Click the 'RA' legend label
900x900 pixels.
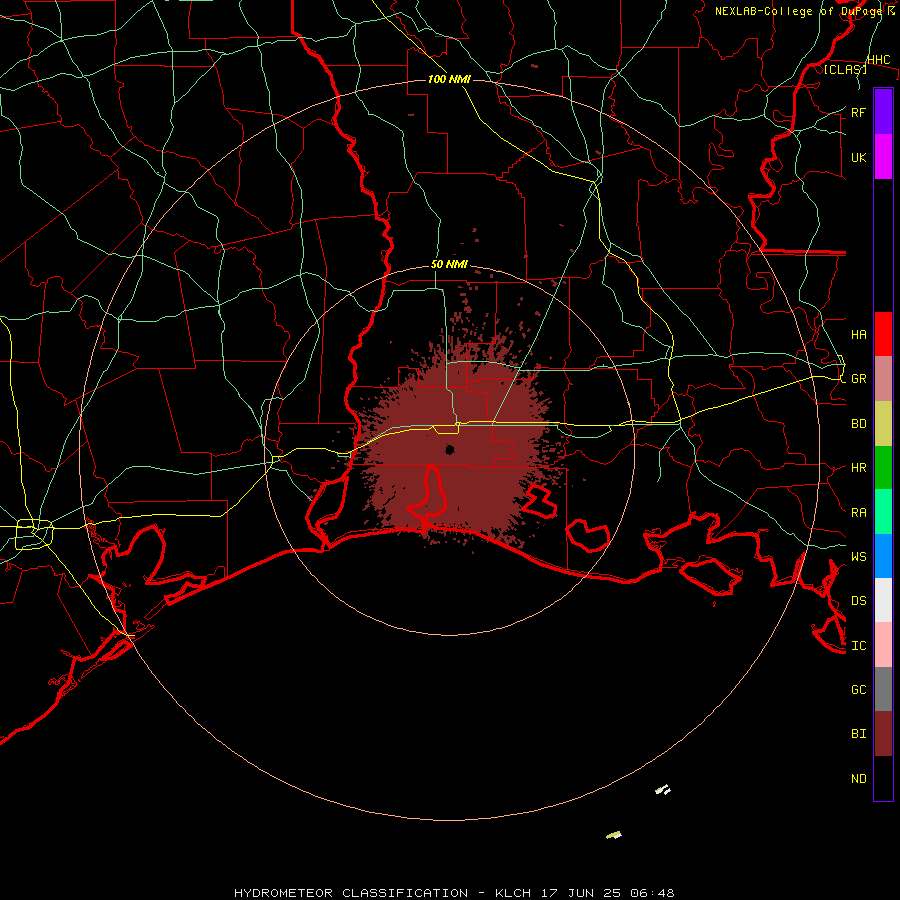coord(858,513)
